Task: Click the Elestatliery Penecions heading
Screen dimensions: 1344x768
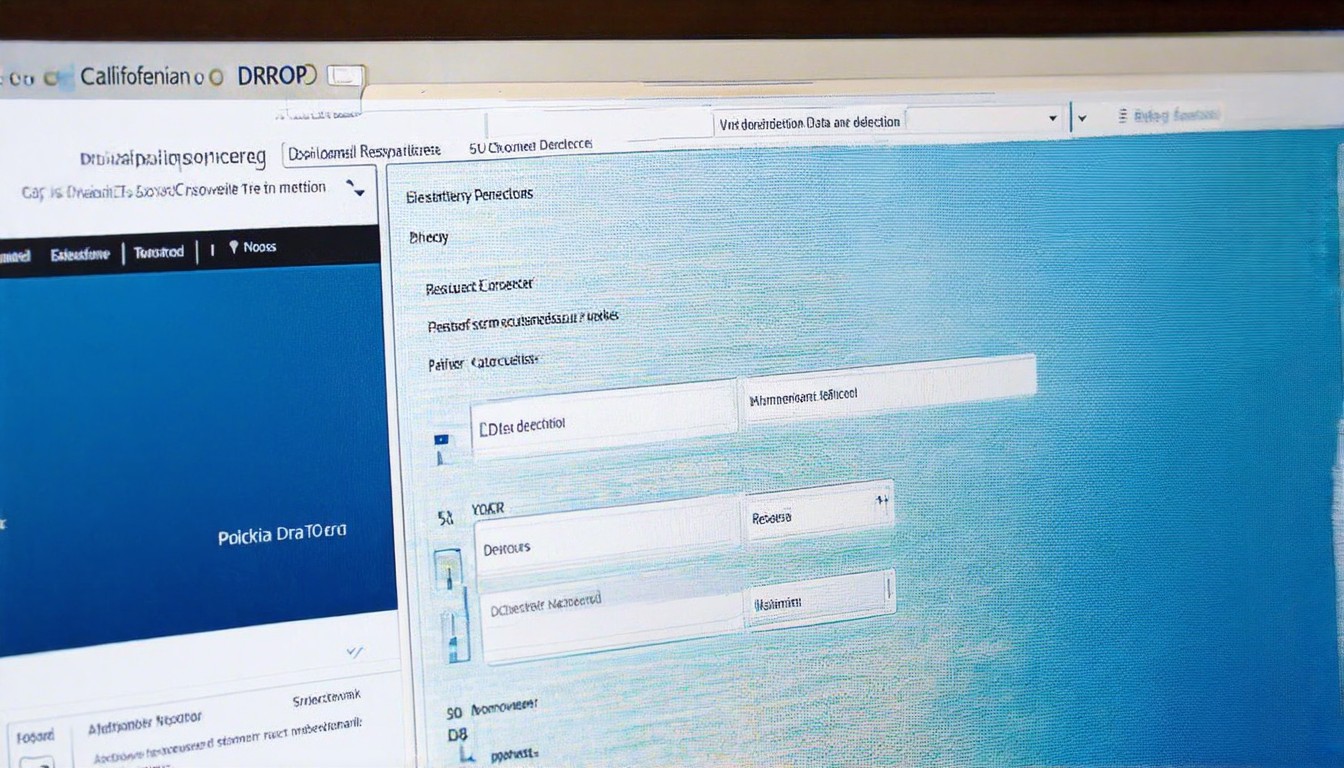Action: click(469, 196)
